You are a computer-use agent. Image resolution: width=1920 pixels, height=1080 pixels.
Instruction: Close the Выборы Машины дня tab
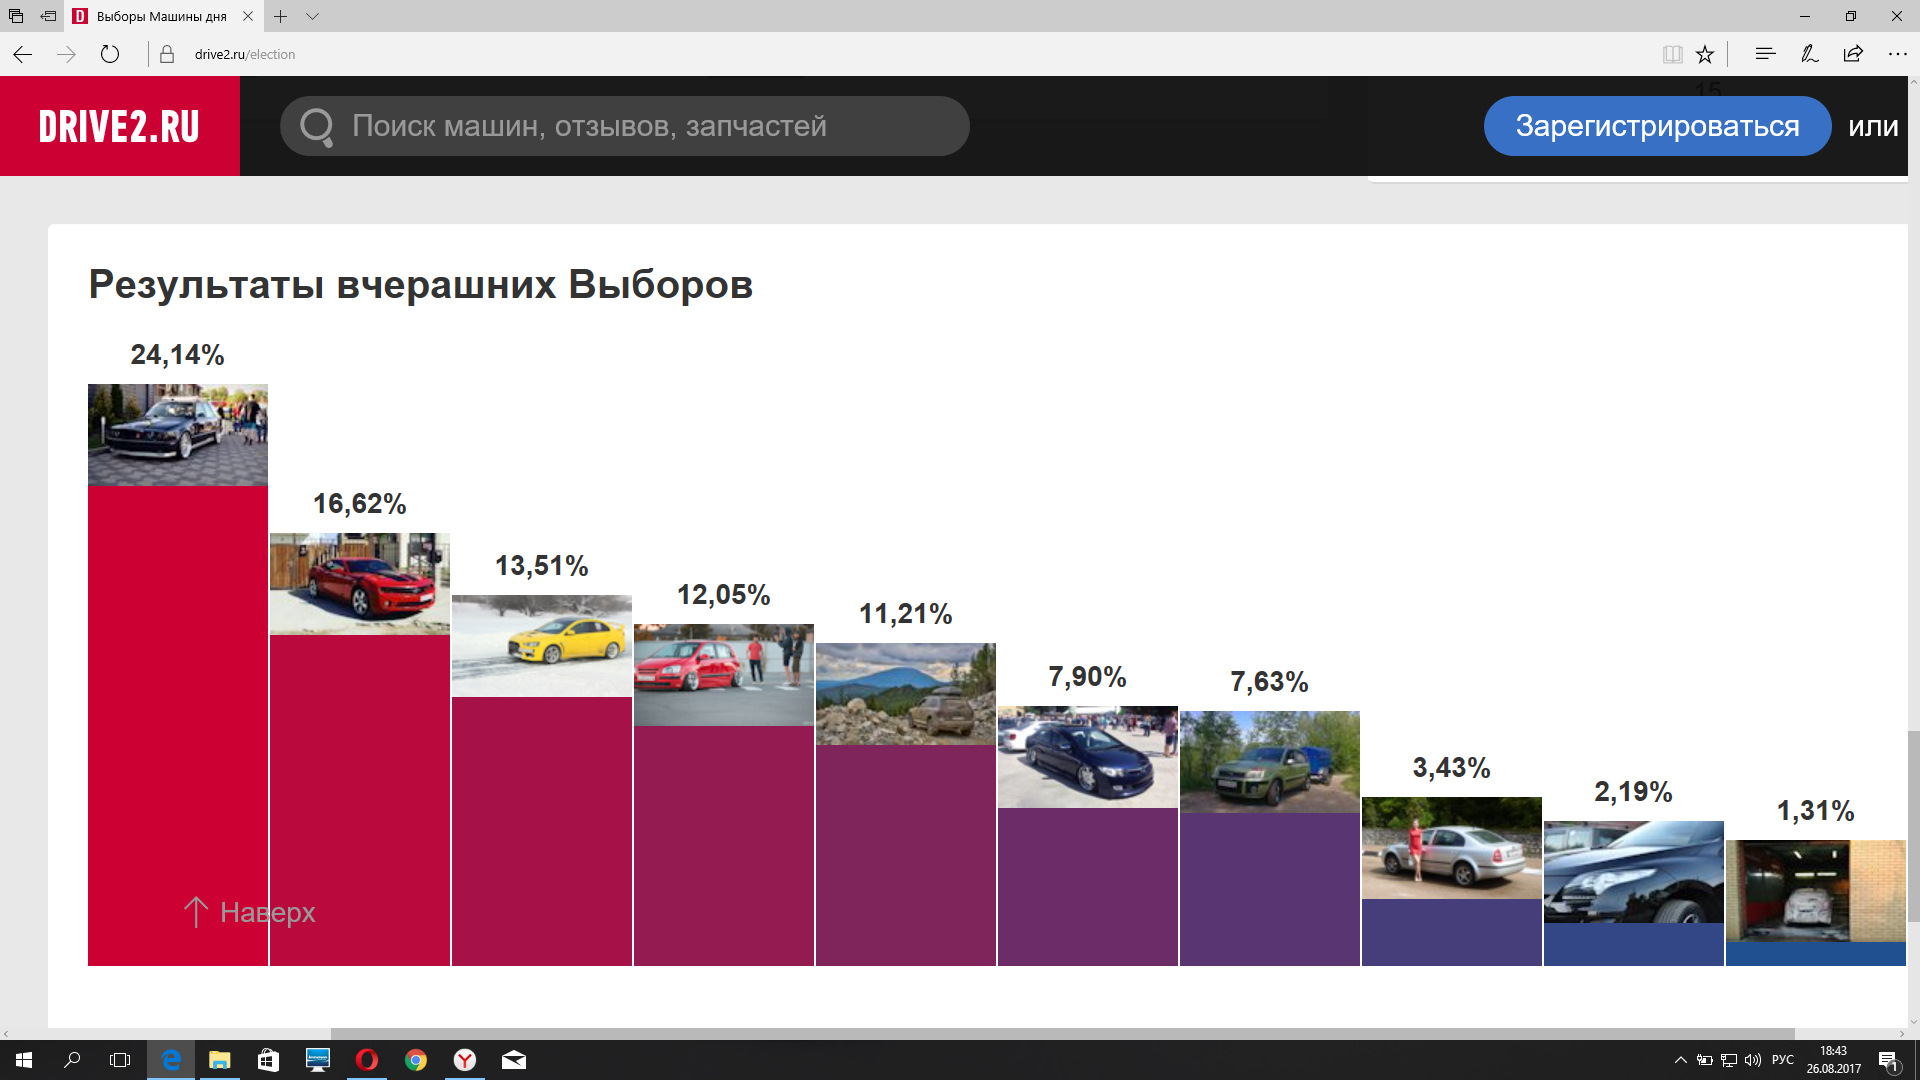coord(248,16)
